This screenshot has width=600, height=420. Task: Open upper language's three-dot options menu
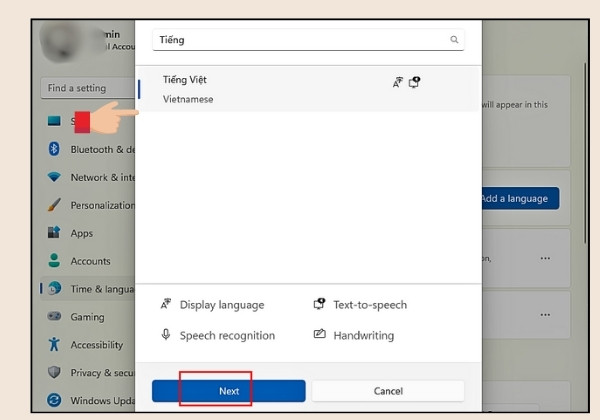click(545, 258)
